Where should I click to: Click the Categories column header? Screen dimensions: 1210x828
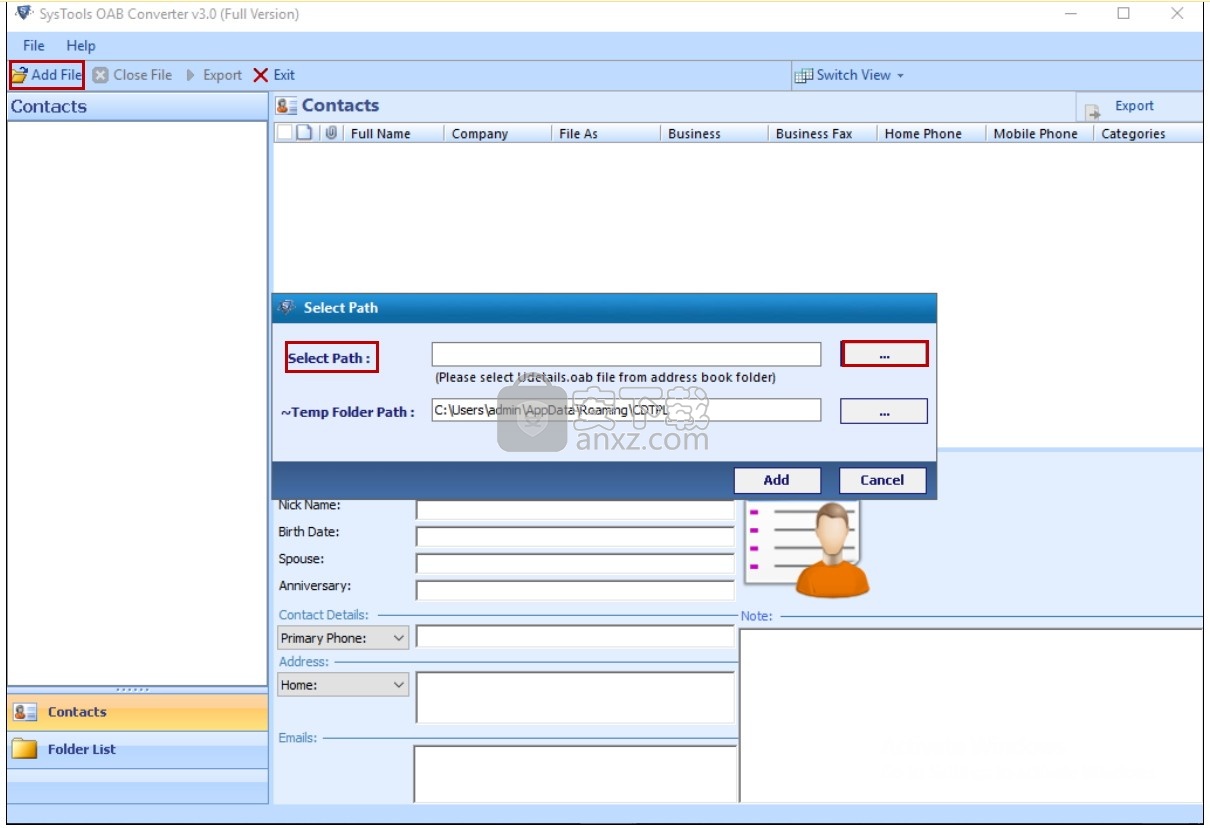[x=1148, y=133]
